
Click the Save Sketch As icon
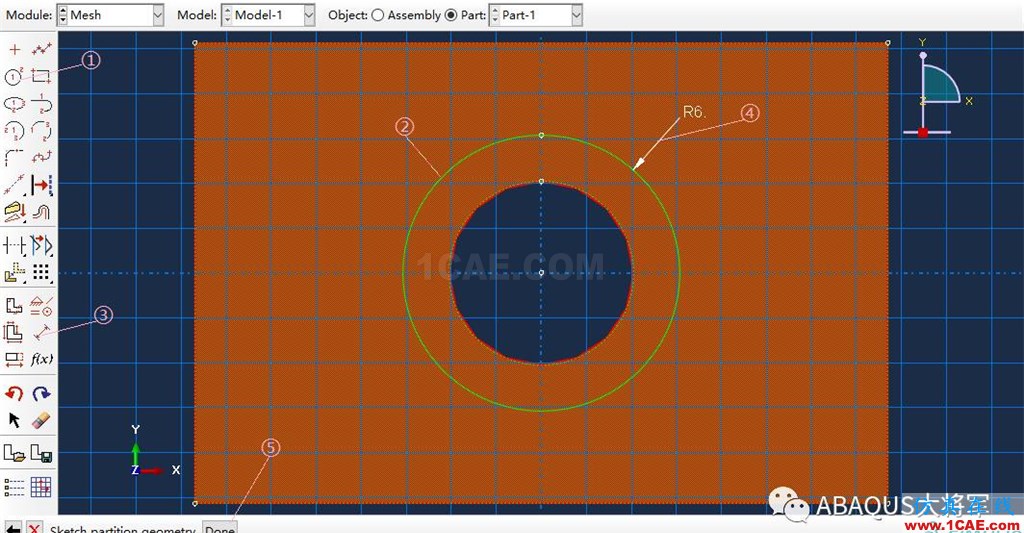click(x=41, y=453)
